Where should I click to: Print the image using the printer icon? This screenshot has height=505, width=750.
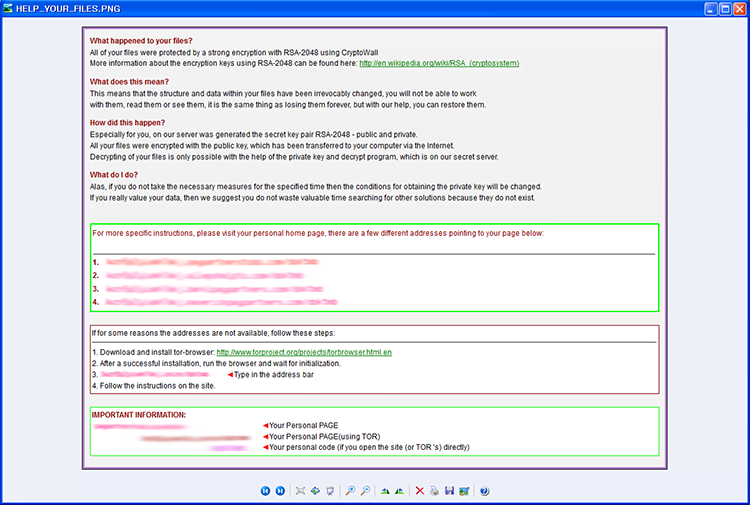tap(434, 491)
